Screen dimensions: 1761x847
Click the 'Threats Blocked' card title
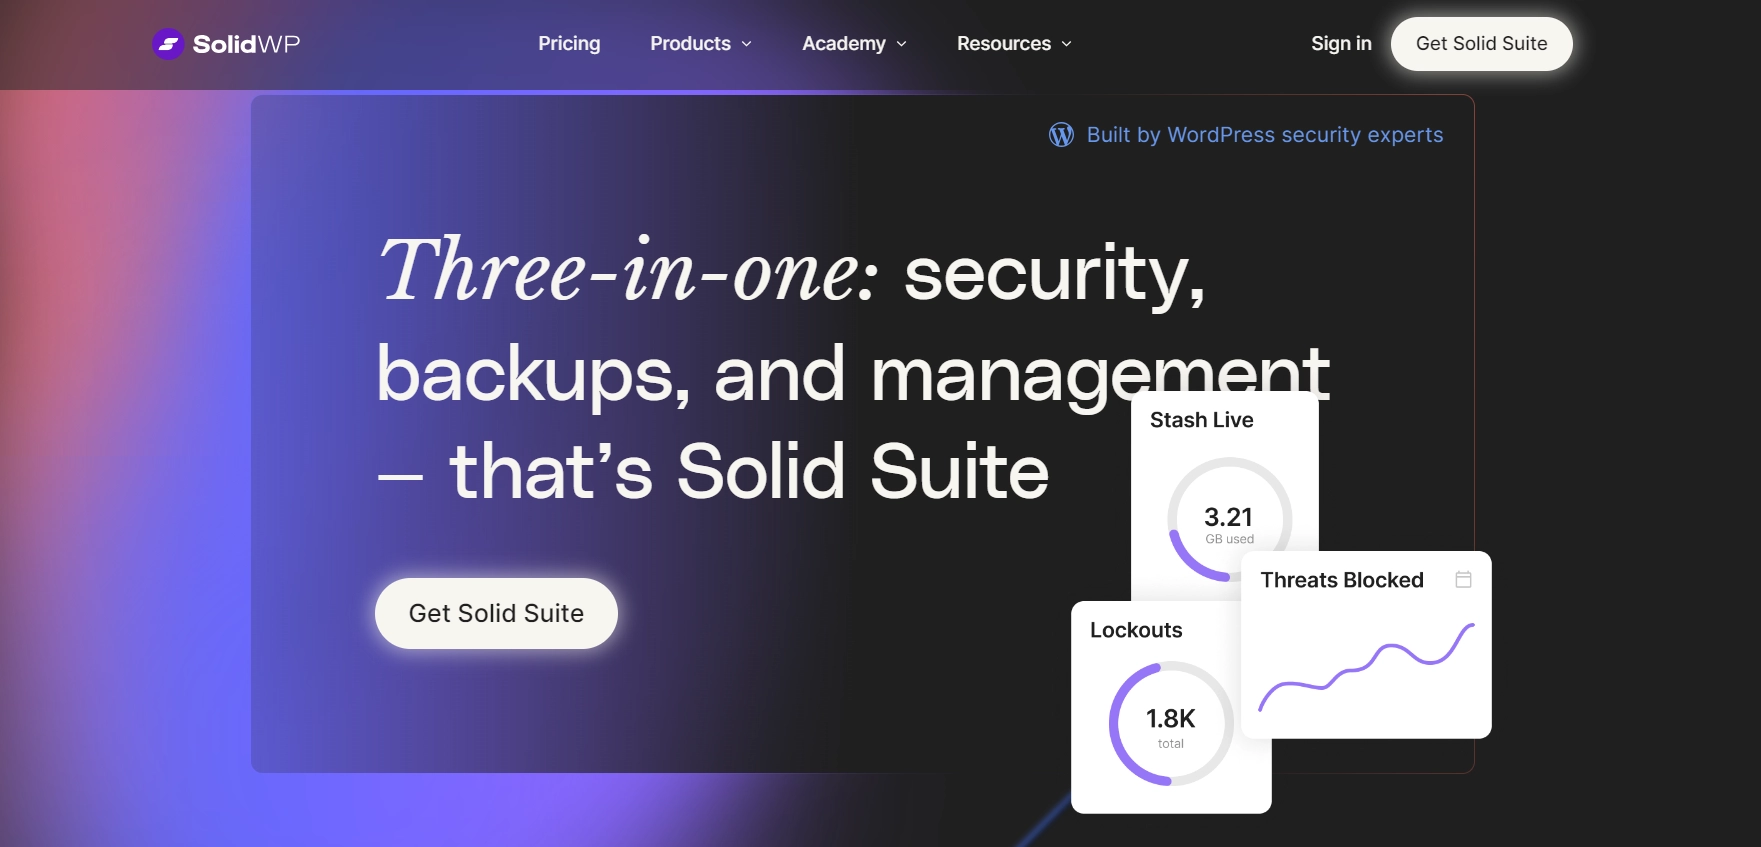(x=1341, y=580)
